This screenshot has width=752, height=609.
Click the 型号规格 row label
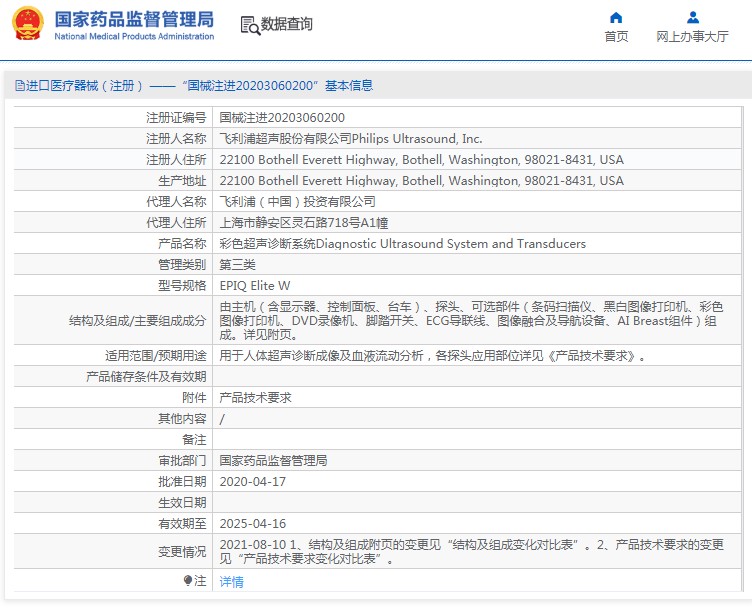(182, 286)
